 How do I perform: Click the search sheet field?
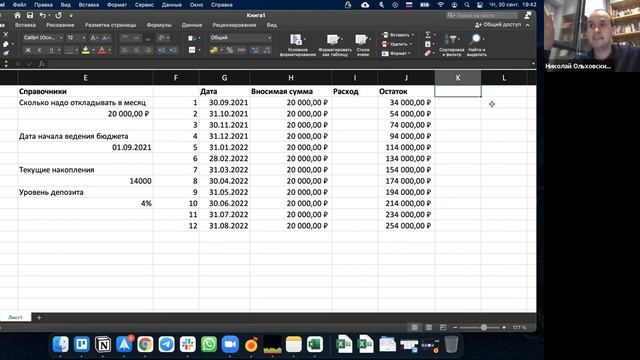coord(482,15)
